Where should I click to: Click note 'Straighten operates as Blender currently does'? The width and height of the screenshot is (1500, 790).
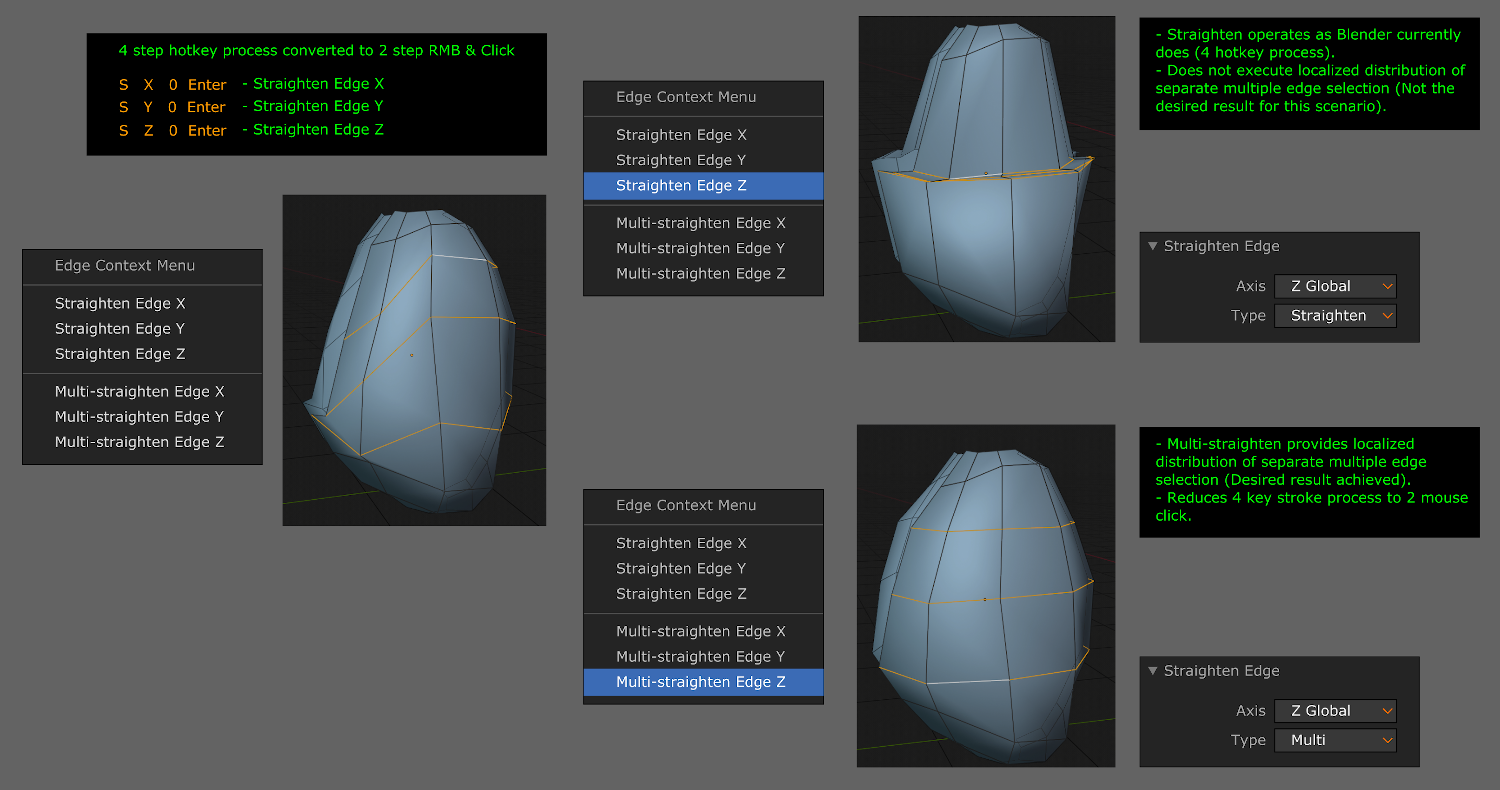(1308, 43)
